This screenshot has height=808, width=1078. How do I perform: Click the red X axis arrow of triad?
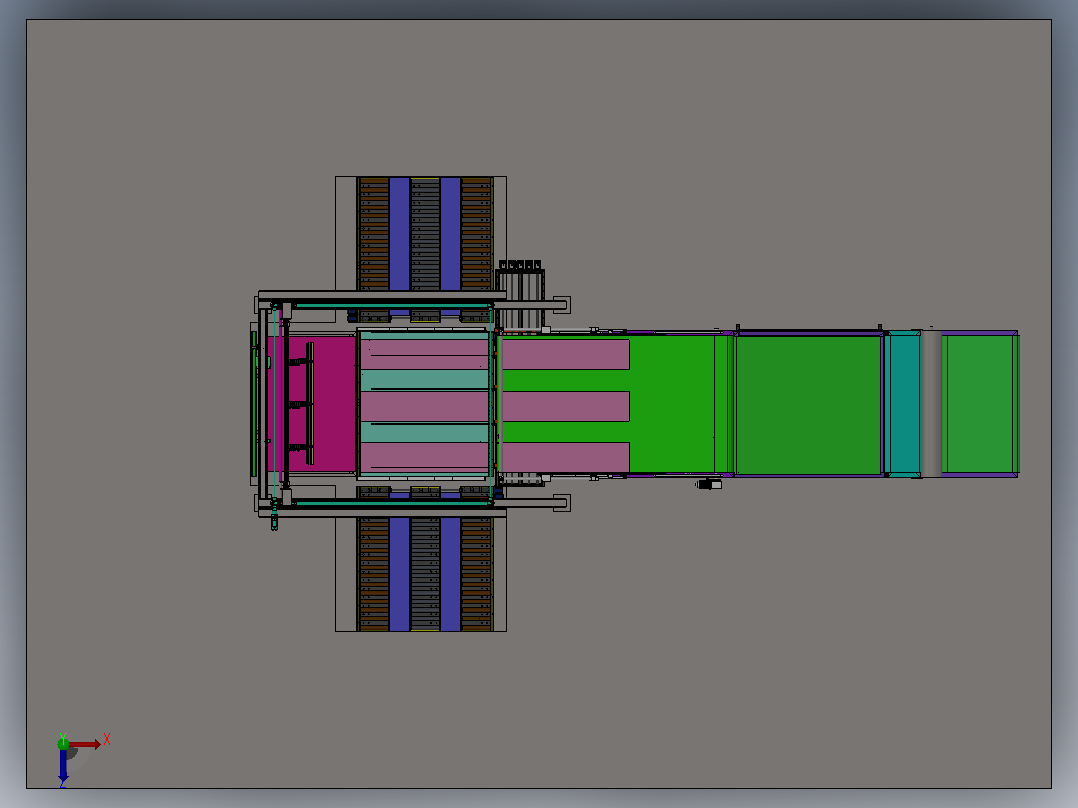coord(85,744)
